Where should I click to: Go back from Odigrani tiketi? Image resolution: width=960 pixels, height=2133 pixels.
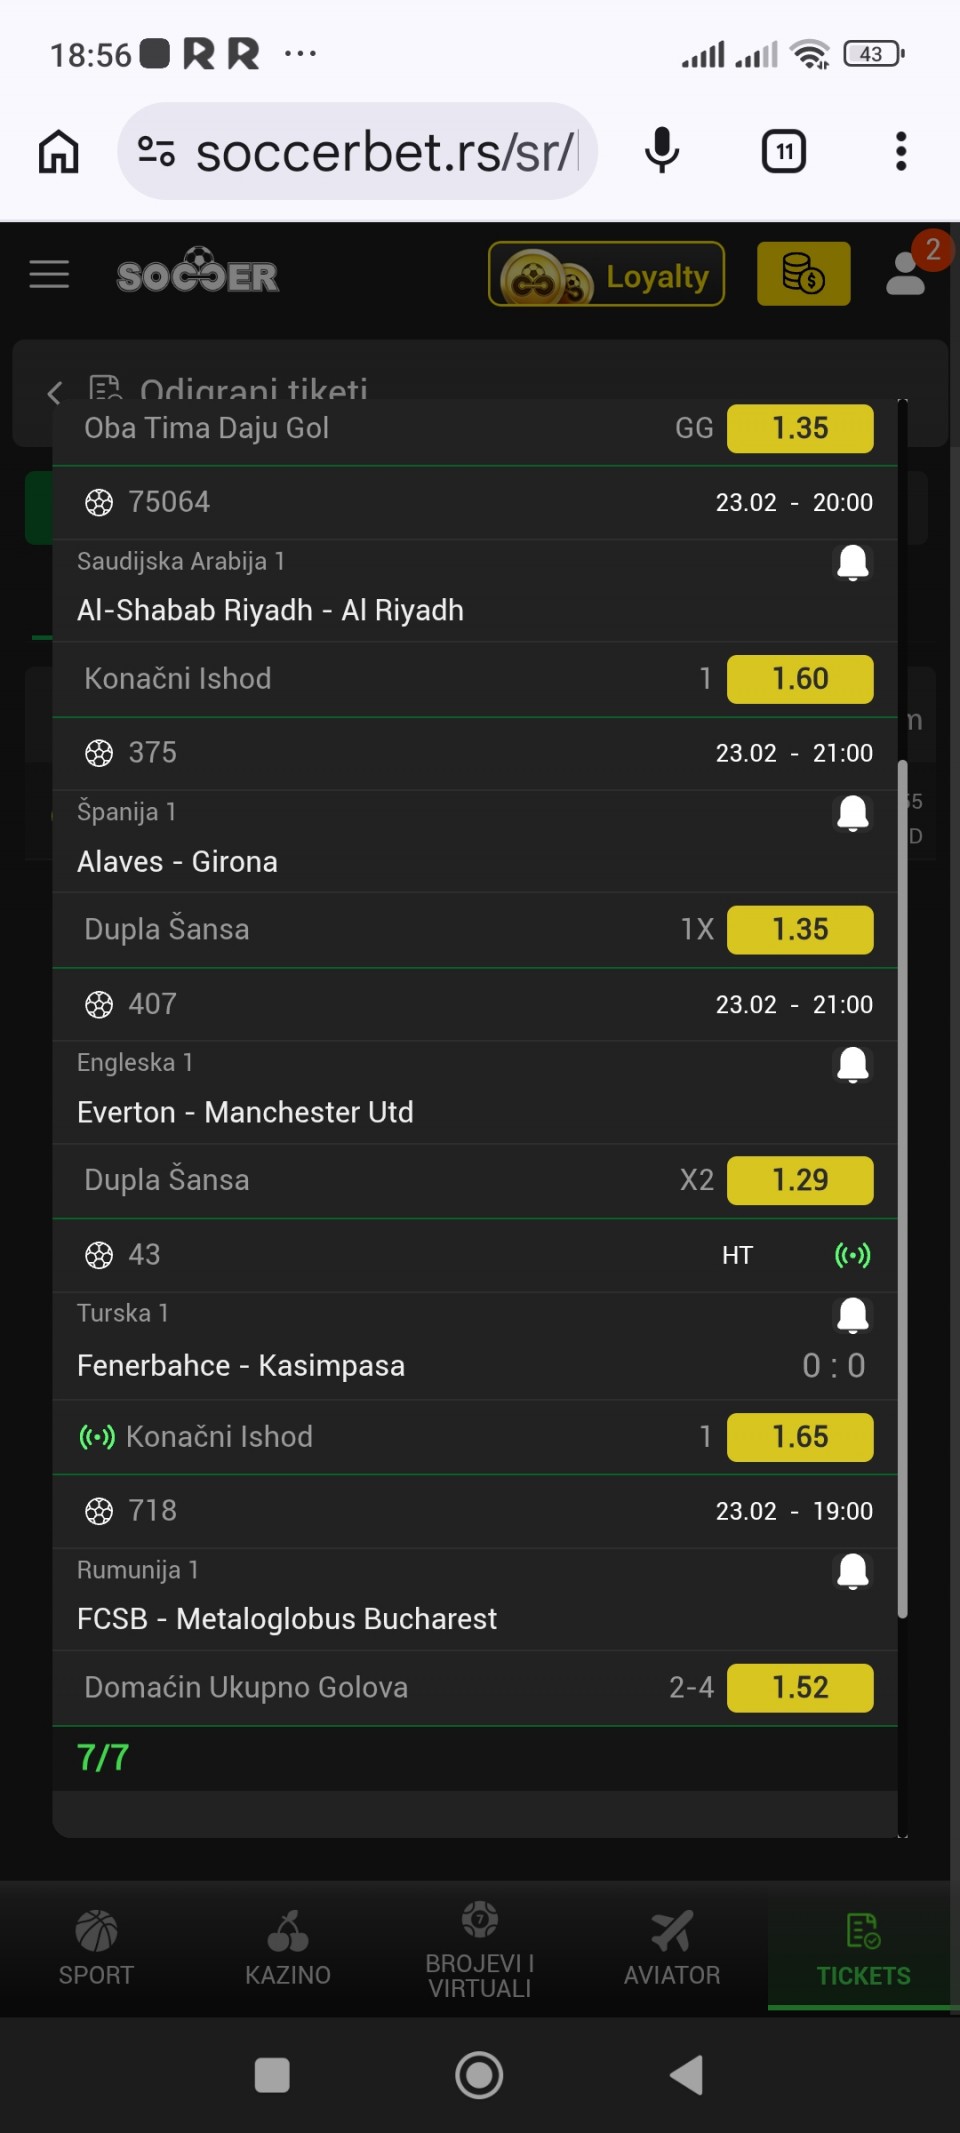pos(55,392)
